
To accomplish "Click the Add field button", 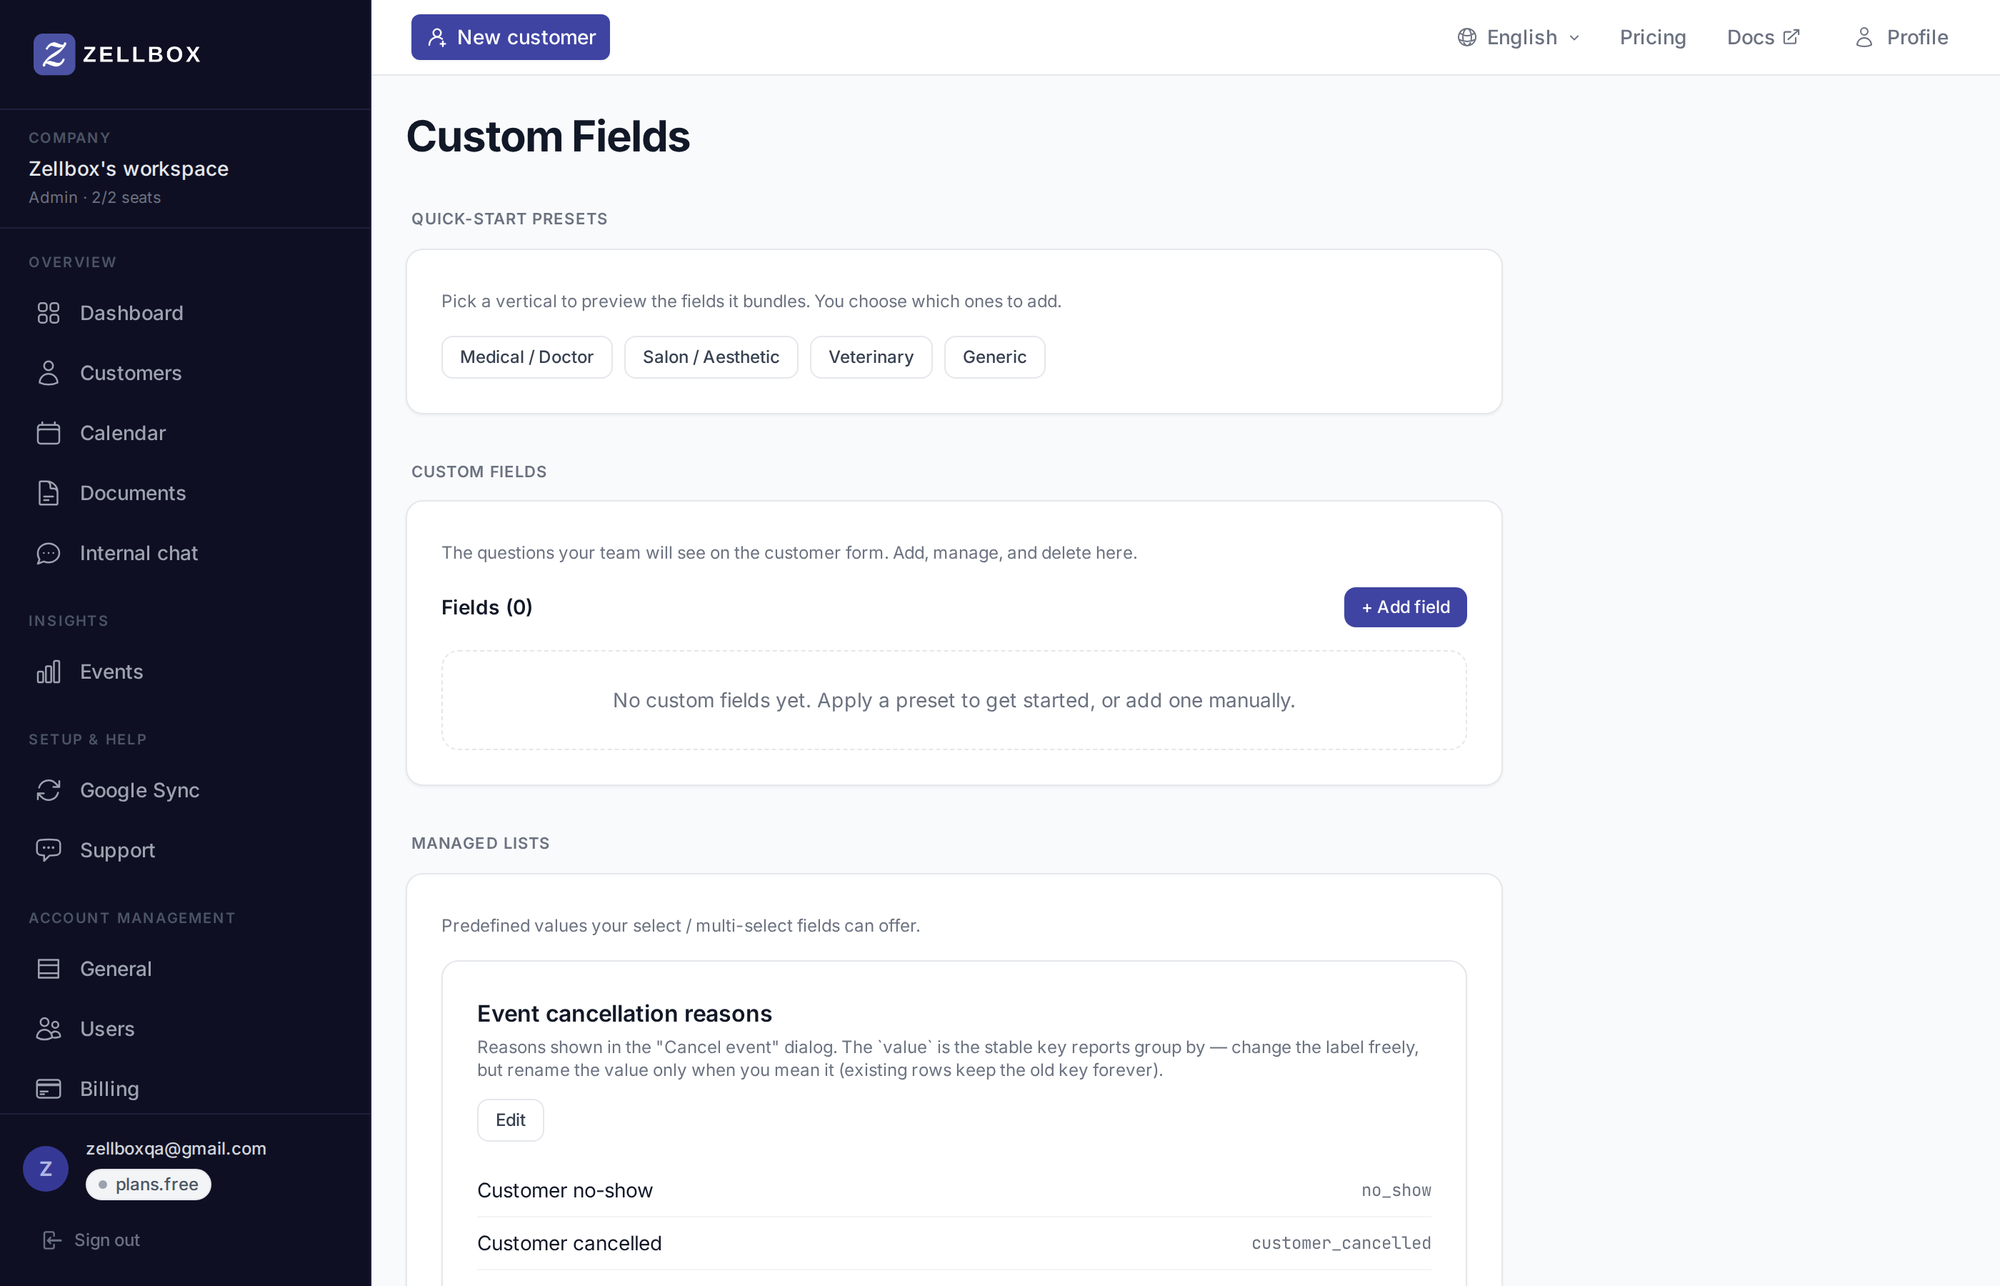I will pyautogui.click(x=1405, y=607).
